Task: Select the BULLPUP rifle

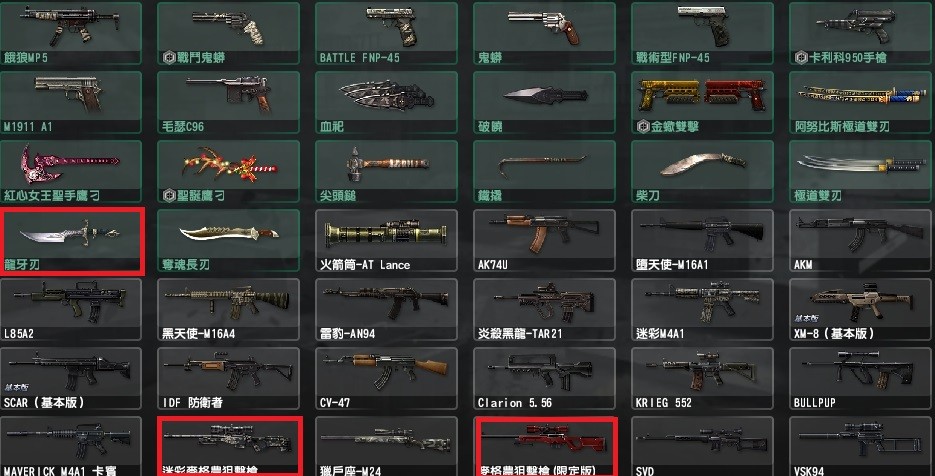Action: pos(861,379)
